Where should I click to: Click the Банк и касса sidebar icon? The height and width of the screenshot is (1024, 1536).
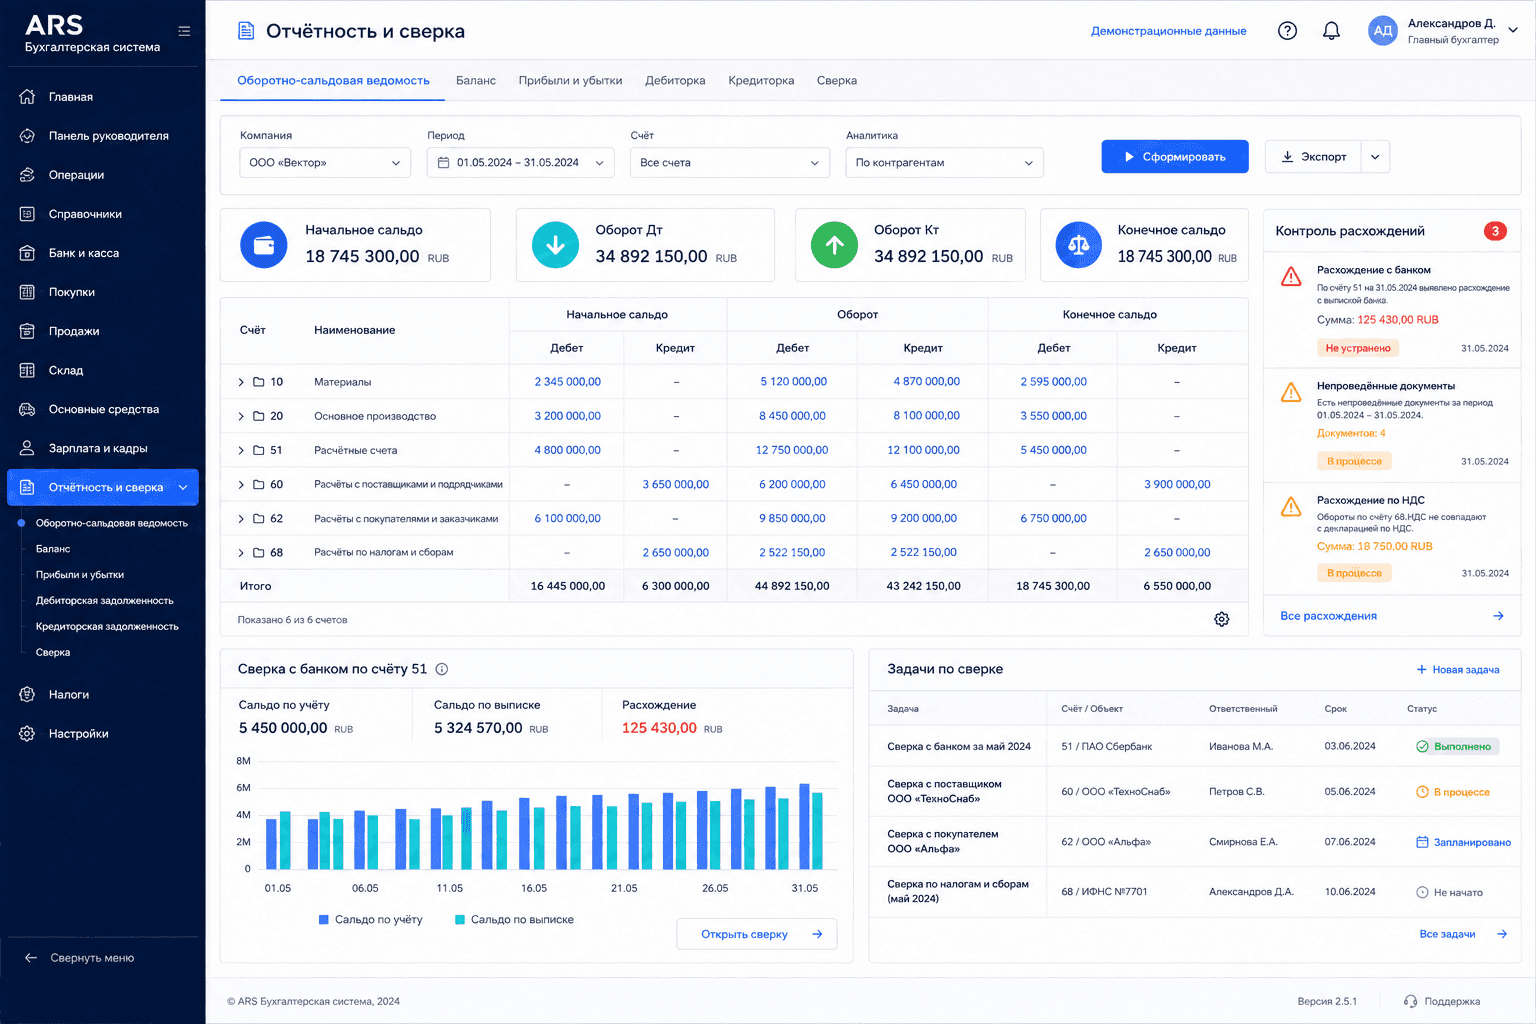pos(27,253)
